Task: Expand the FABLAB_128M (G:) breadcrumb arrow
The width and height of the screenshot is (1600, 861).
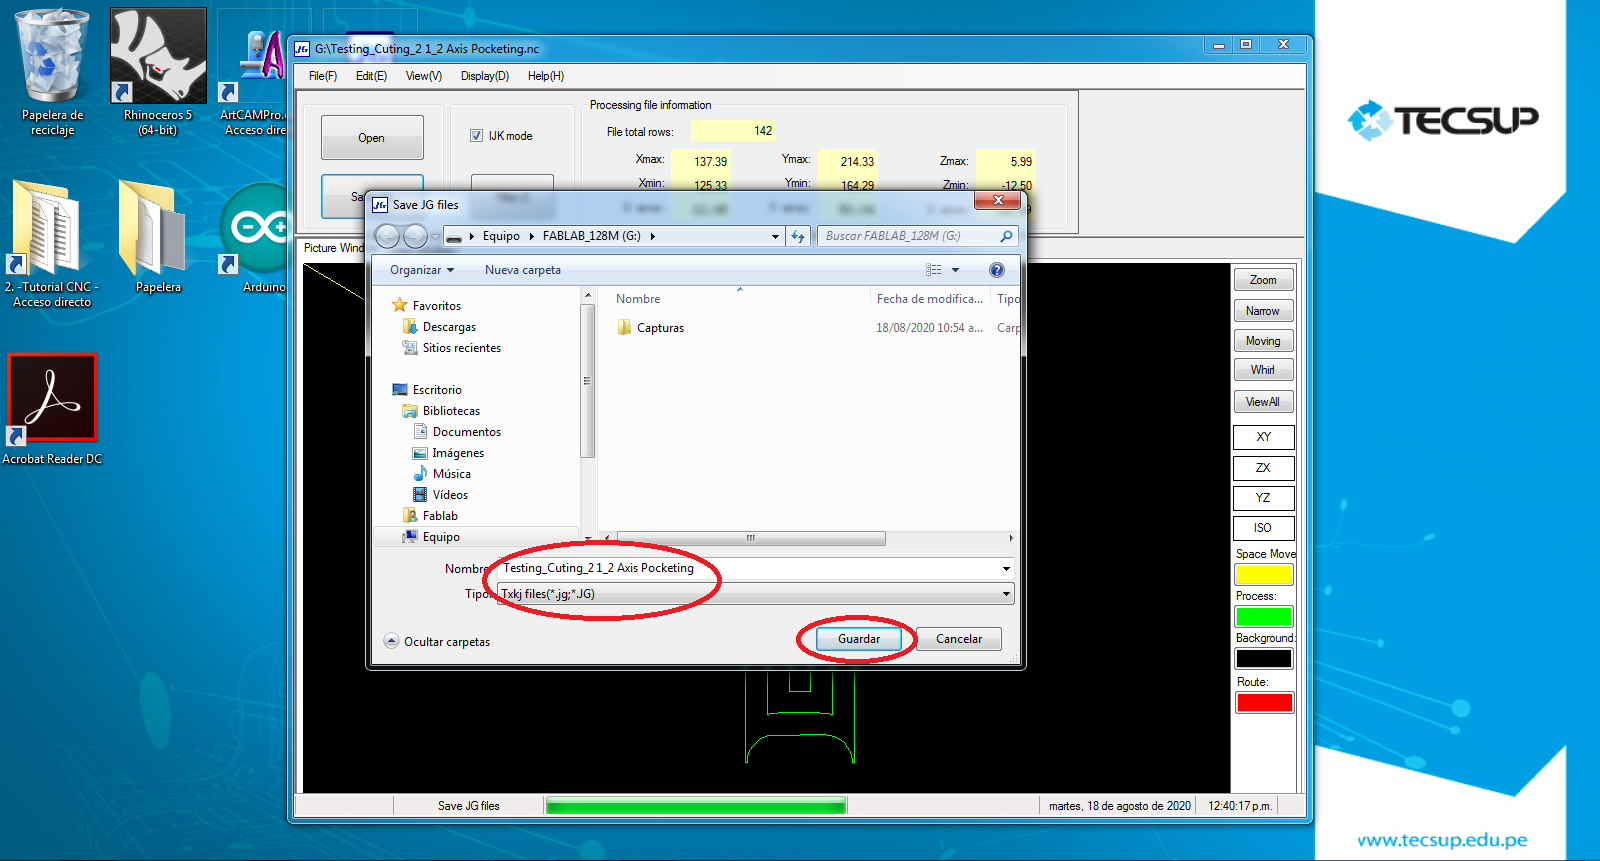Action: [652, 237]
